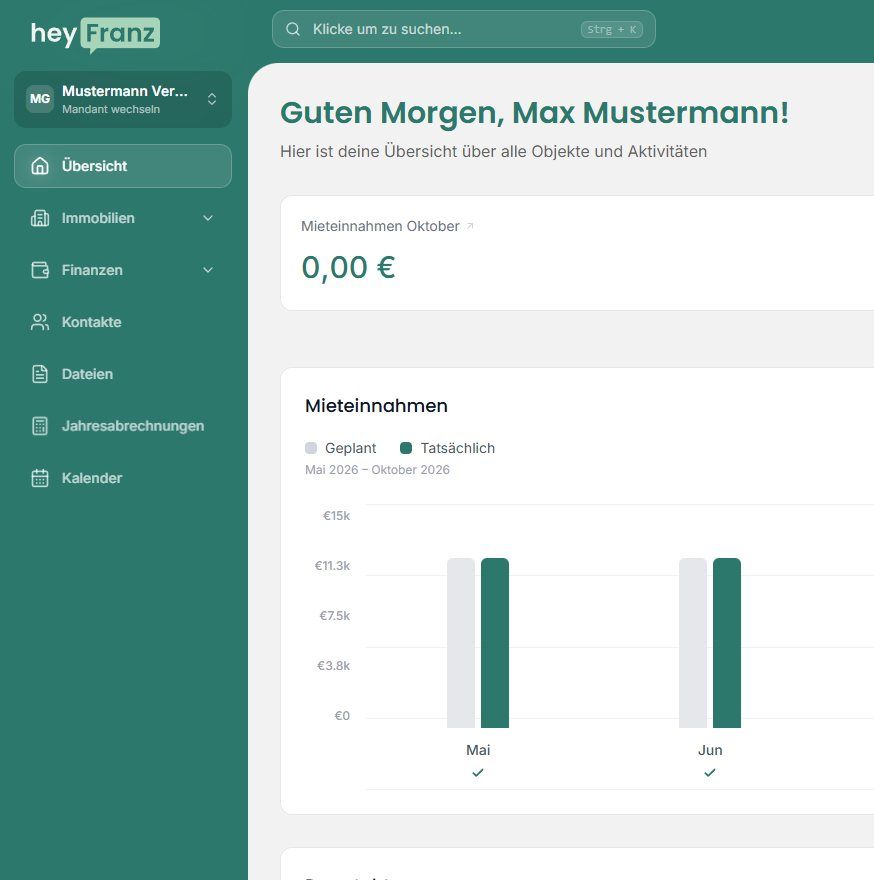Click the checkmark under Jun

(x=710, y=773)
